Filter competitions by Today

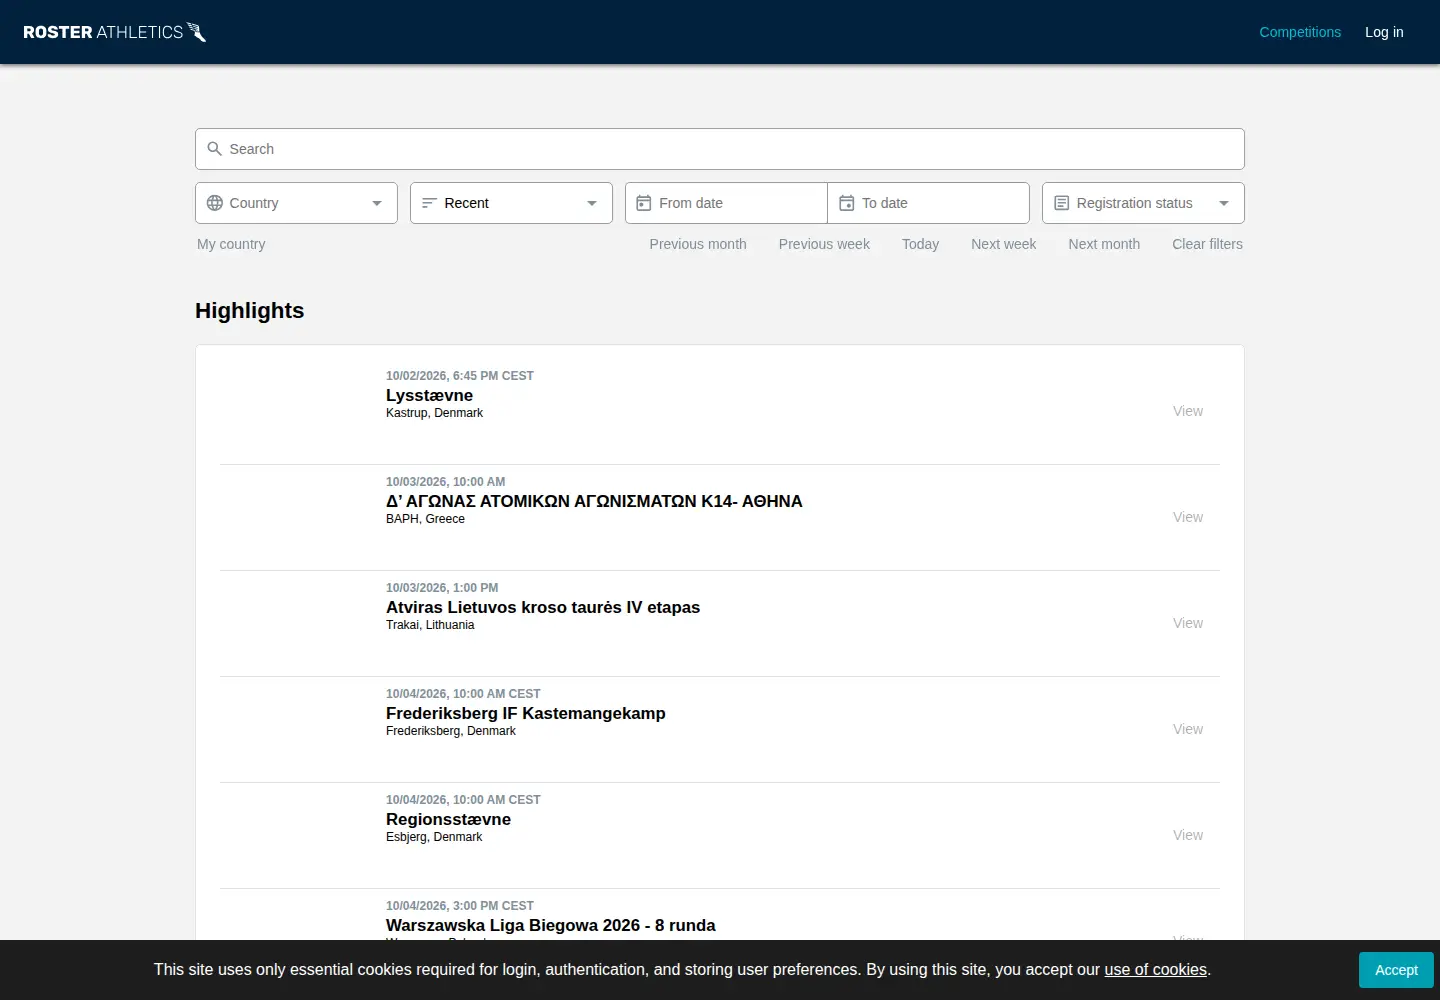pos(920,244)
